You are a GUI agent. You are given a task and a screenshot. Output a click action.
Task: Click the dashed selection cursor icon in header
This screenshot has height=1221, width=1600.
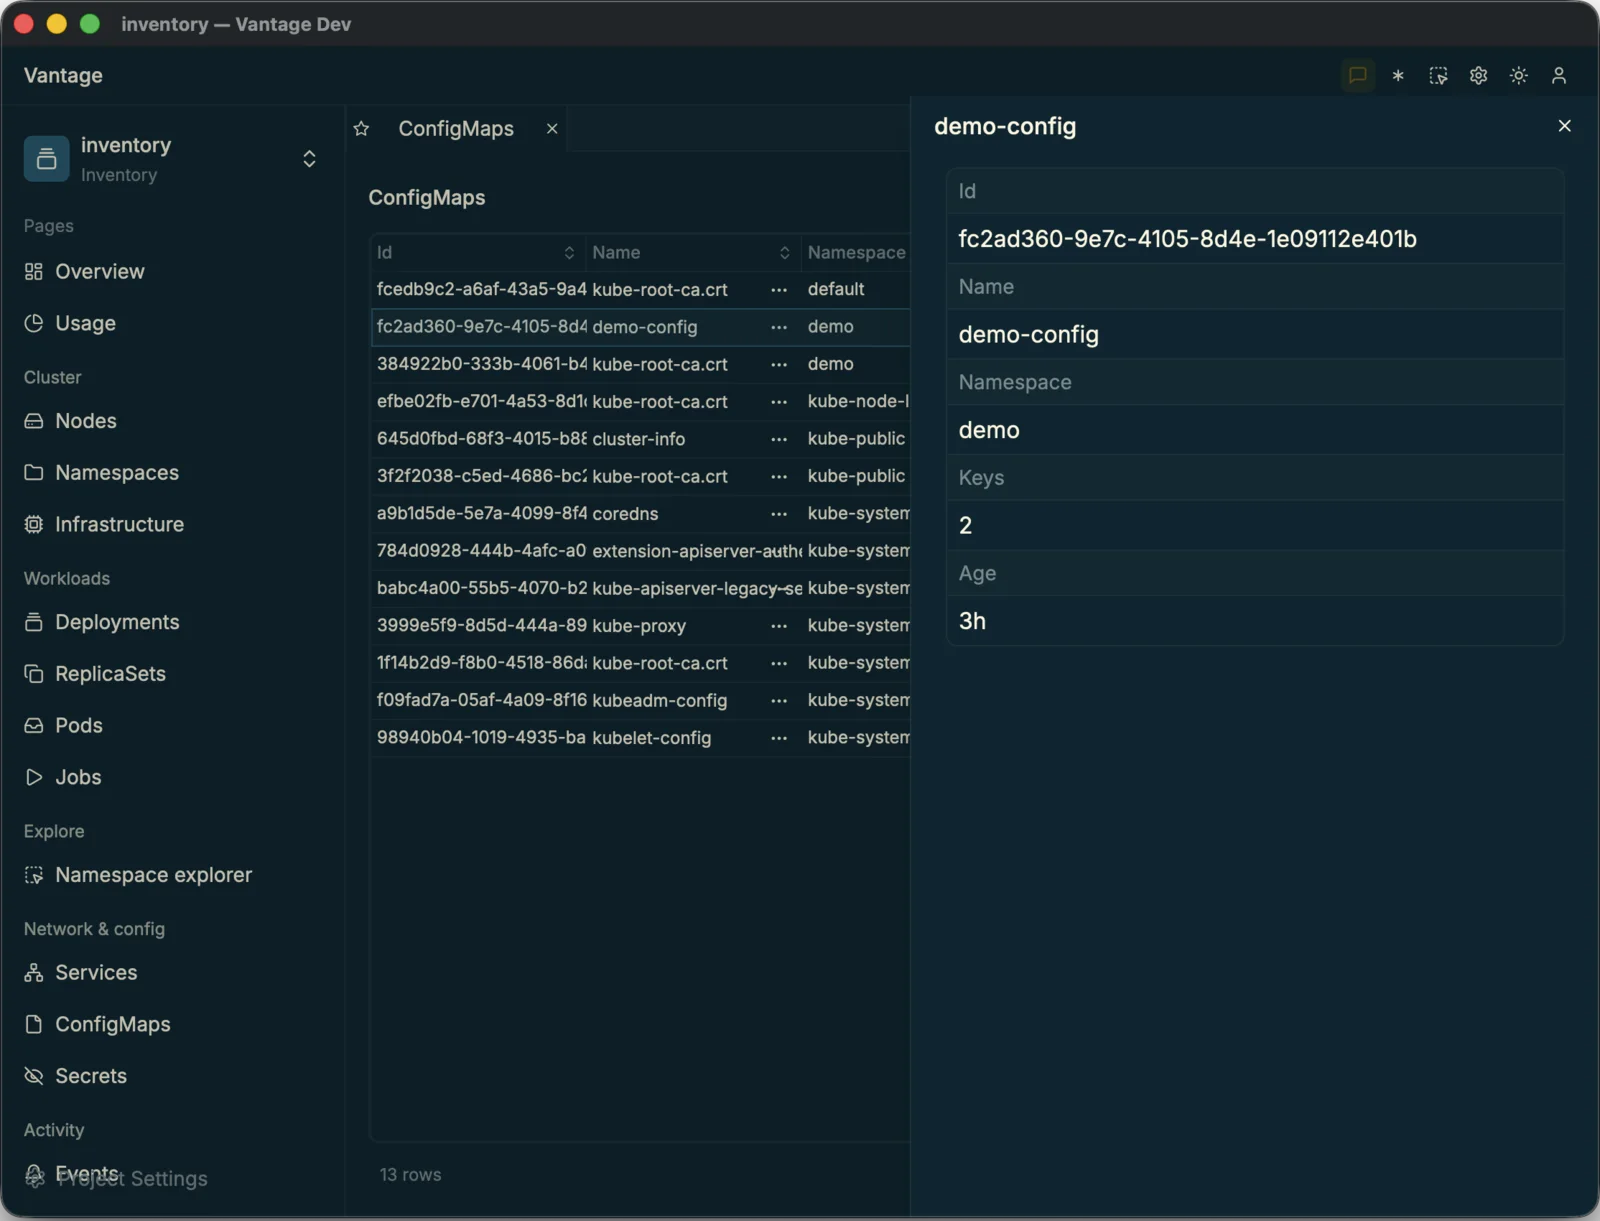pyautogui.click(x=1438, y=76)
